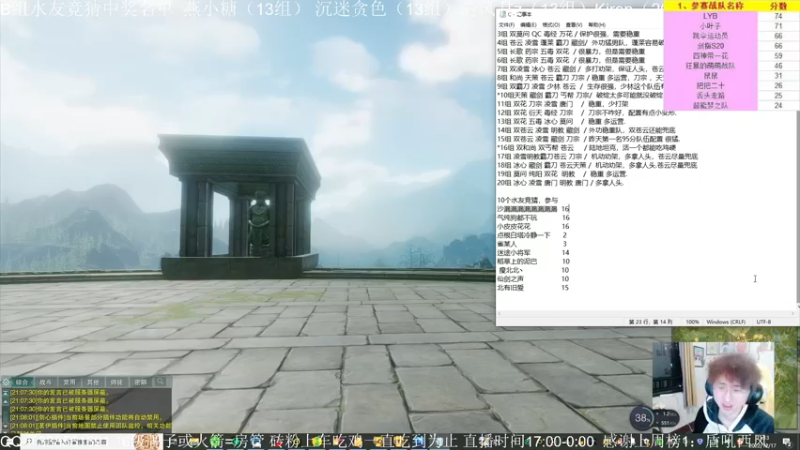Click the line starting with 20组
800x450 pixels.
click(x=560, y=183)
